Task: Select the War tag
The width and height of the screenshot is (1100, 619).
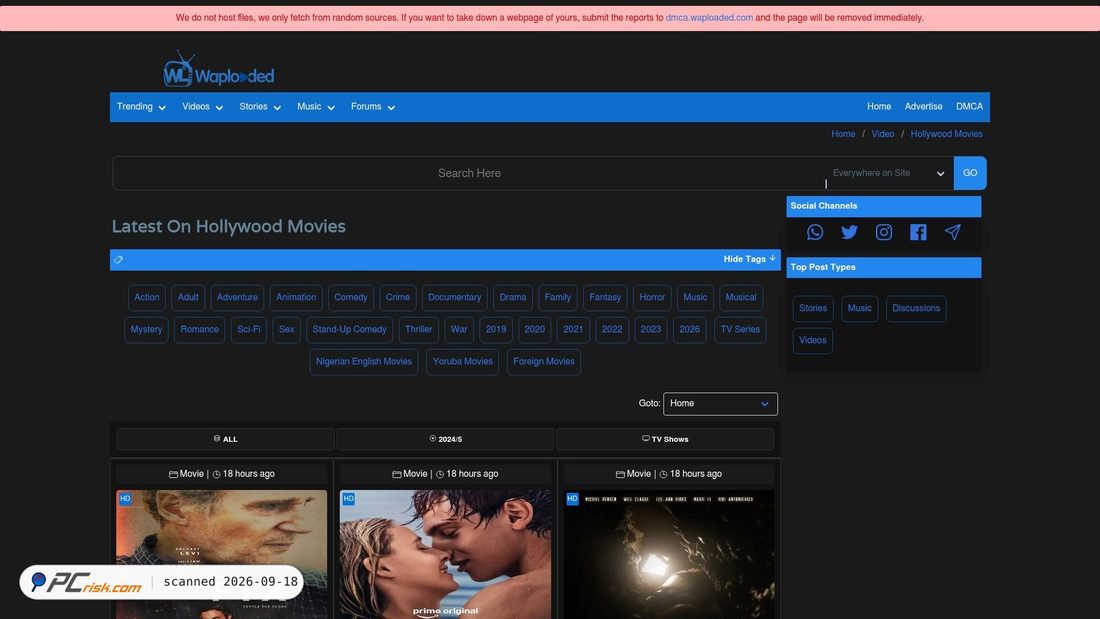Action: (459, 330)
